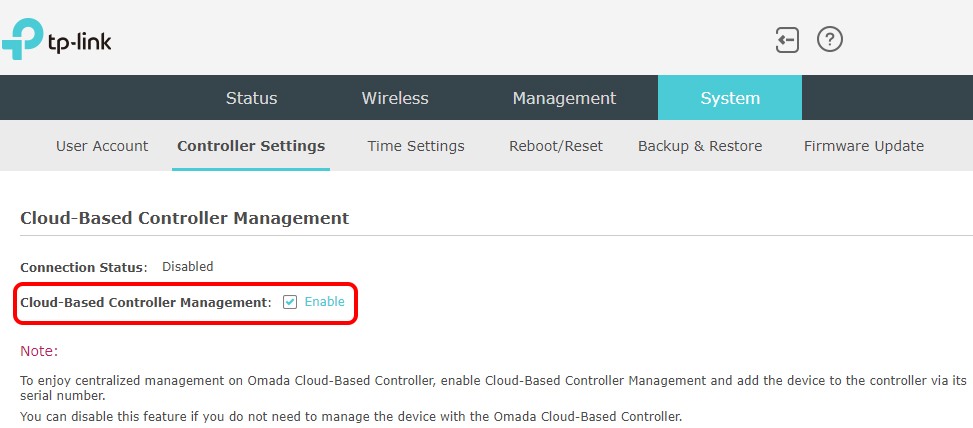Click the Connection Status label

click(84, 267)
